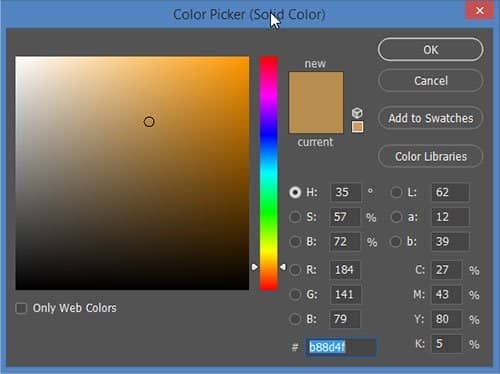Click the blue field showing 79

tap(345, 319)
